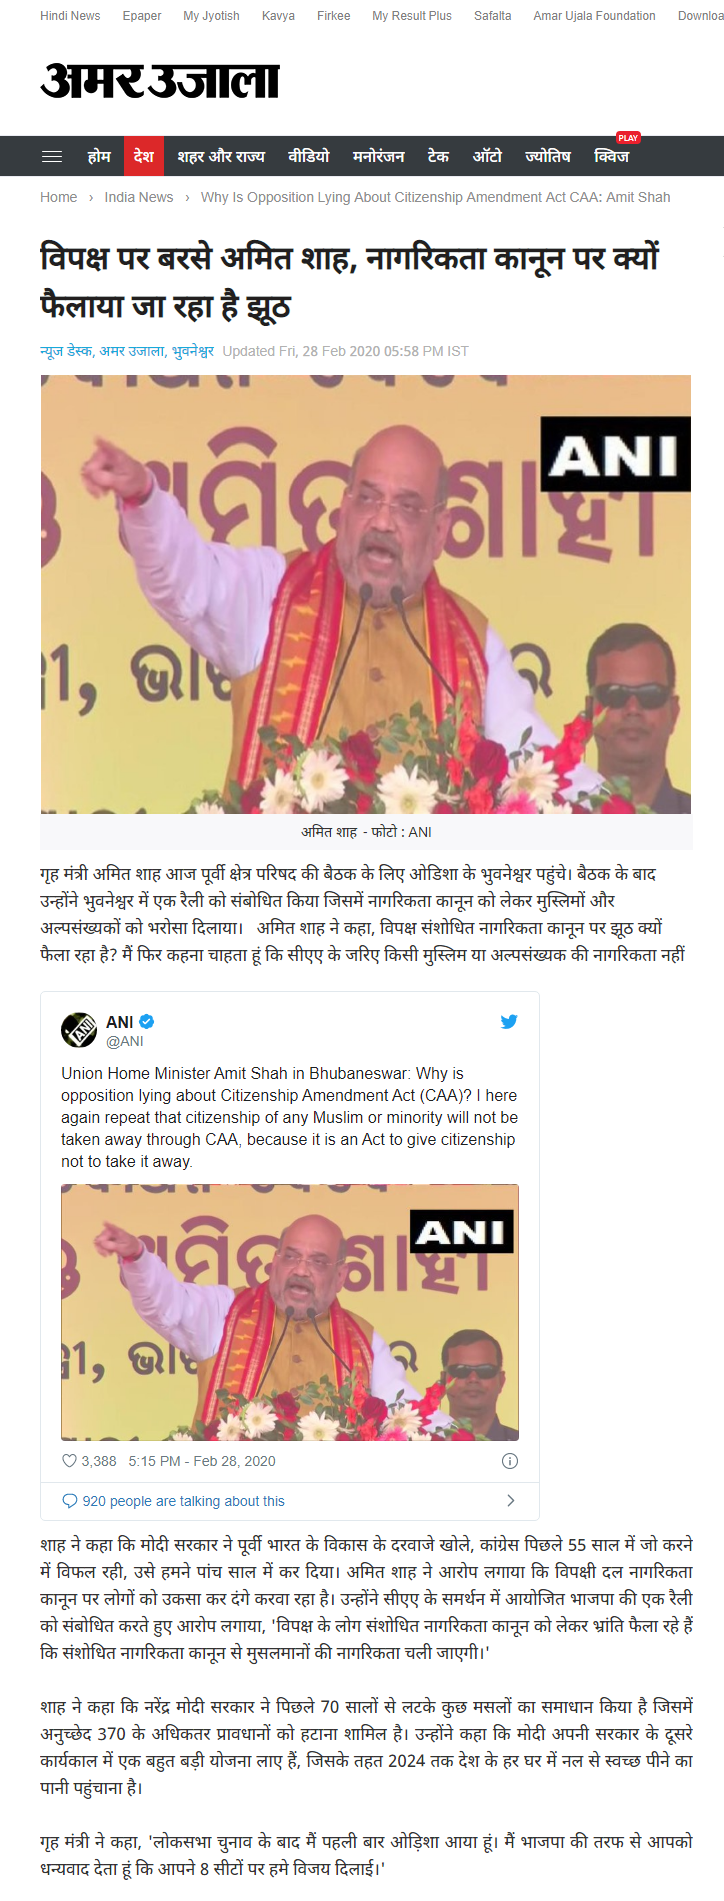
Task: Like the tweet with heart icon
Action: pos(69,1461)
